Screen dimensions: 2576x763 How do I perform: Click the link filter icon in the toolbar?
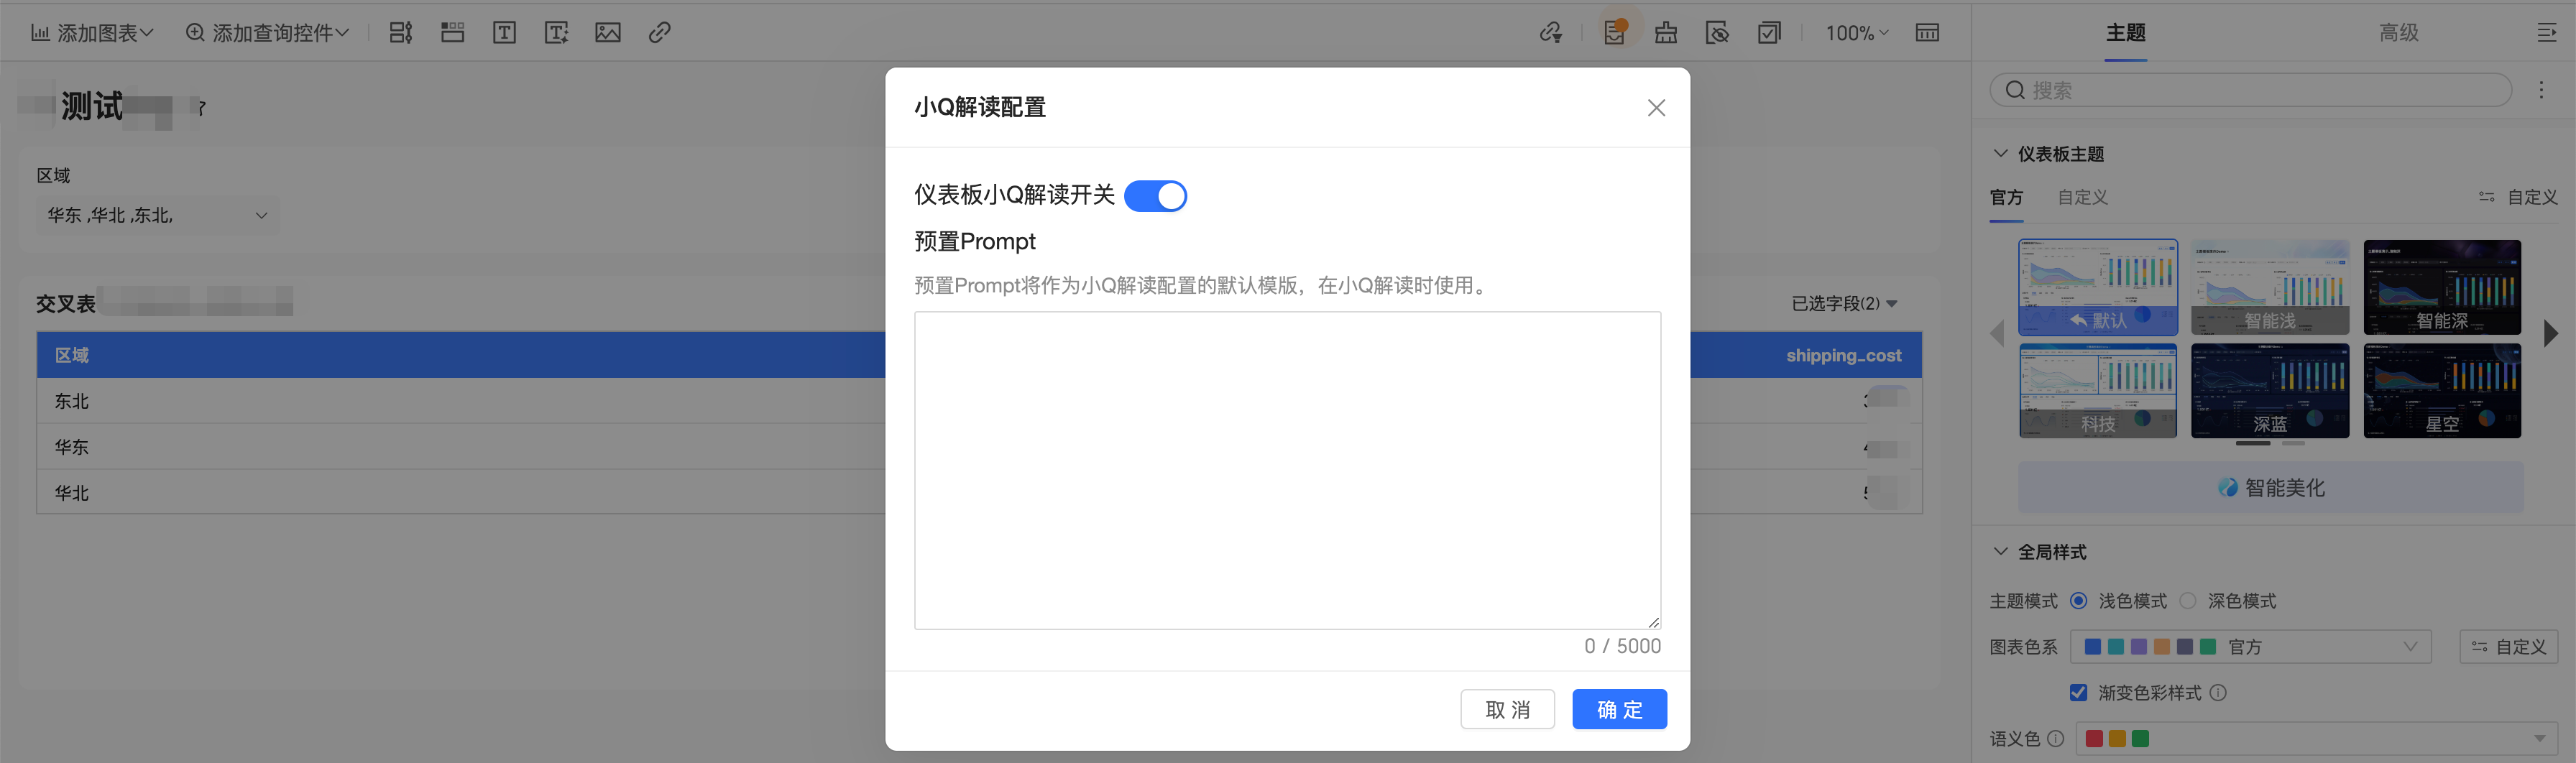coord(1551,33)
